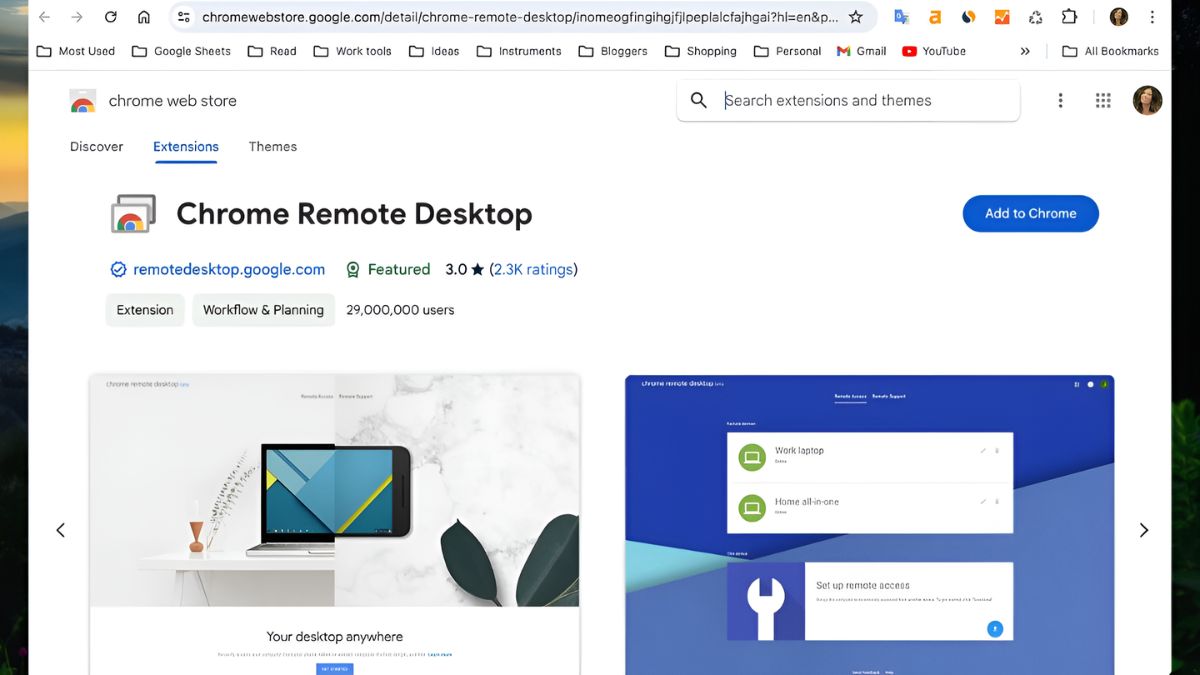Screen dimensions: 1200x675
Task: Open the blue Remote Access screenshot thumbnail
Action: [x=870, y=525]
